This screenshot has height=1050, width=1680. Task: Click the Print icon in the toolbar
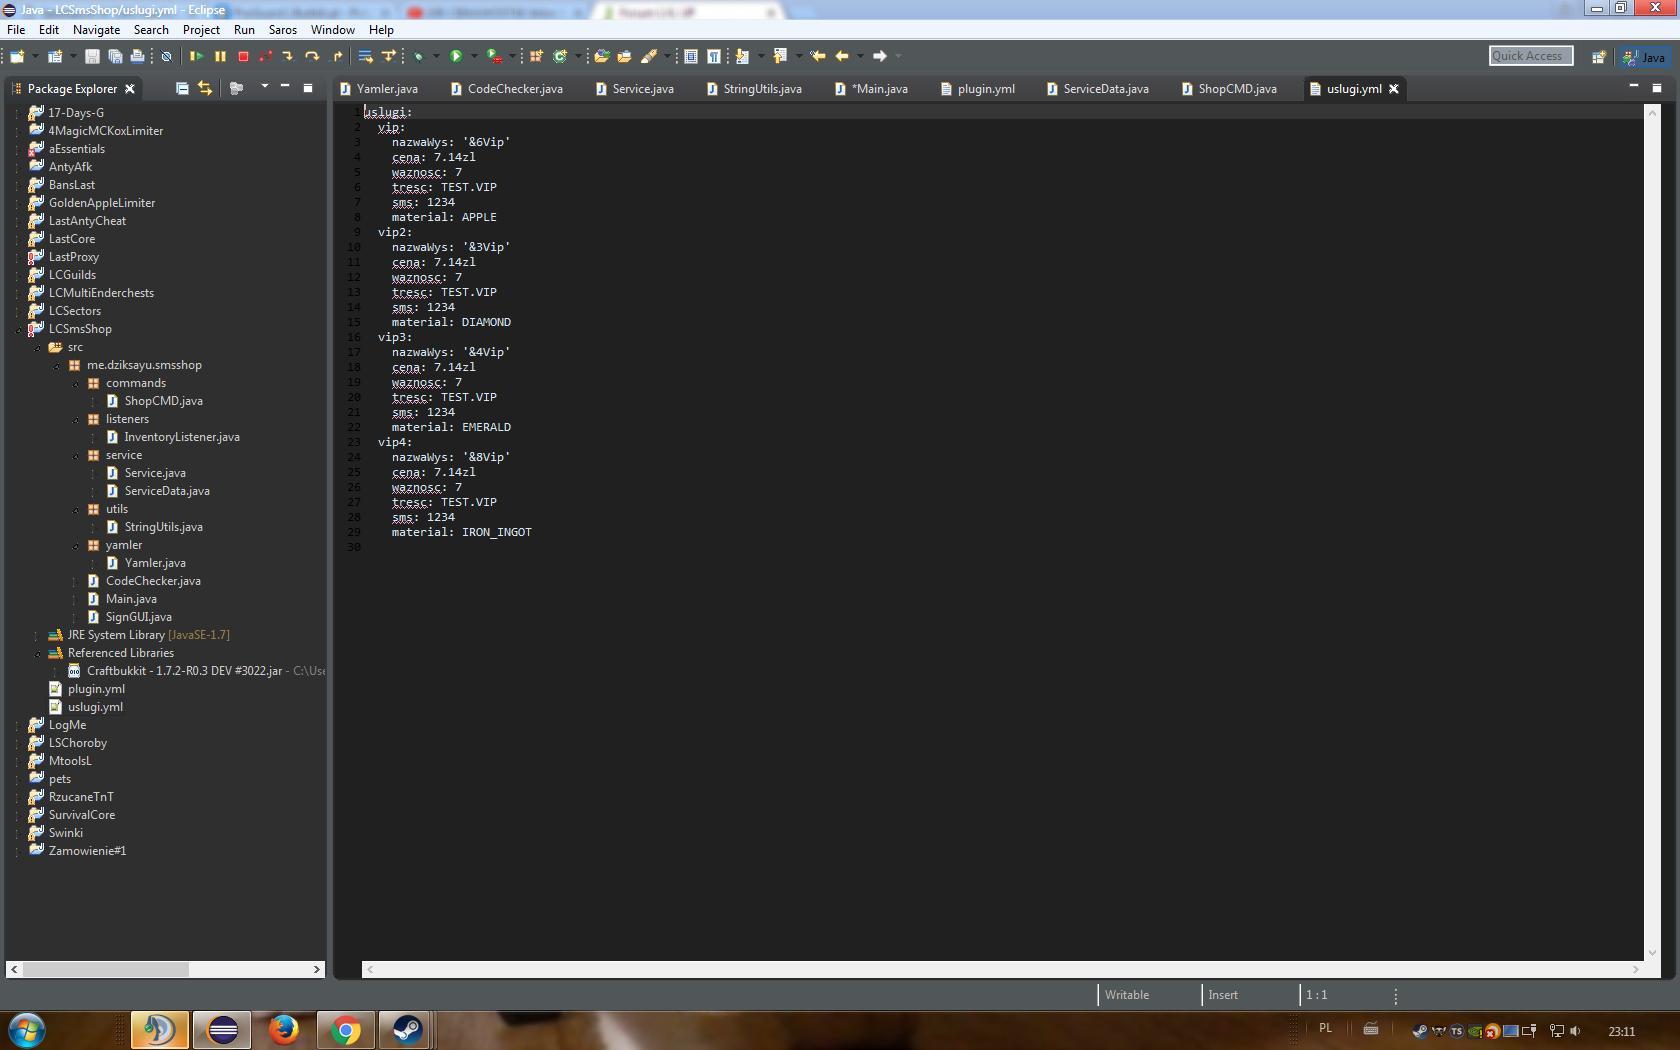pos(138,57)
